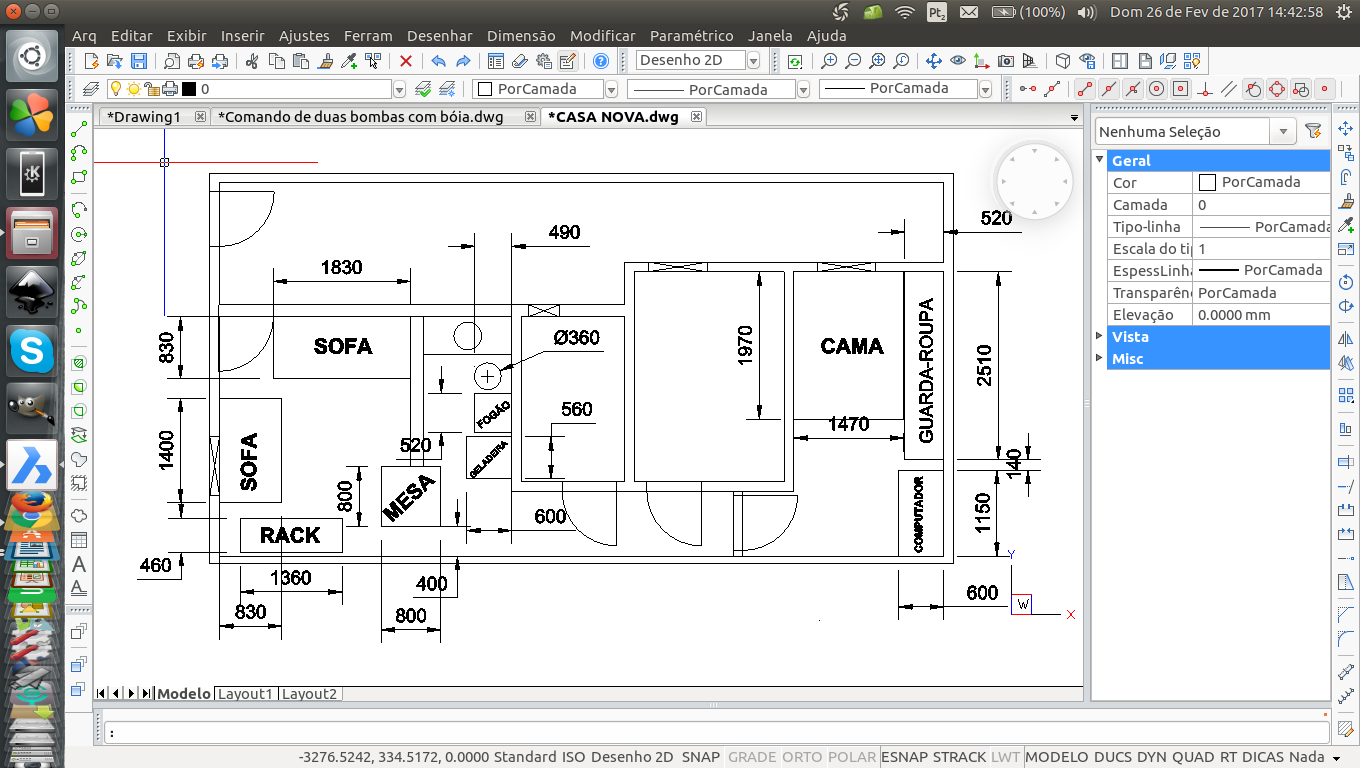1360x768 pixels.
Task: Save drawing using the floppy disk icon
Action: click(x=139, y=61)
